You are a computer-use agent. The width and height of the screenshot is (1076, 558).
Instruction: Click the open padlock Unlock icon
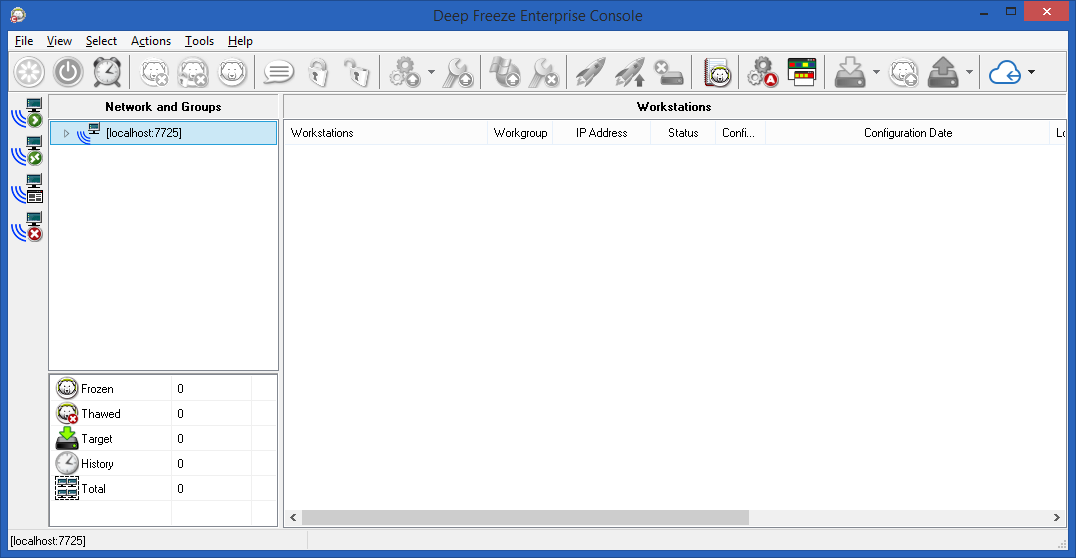[356, 72]
